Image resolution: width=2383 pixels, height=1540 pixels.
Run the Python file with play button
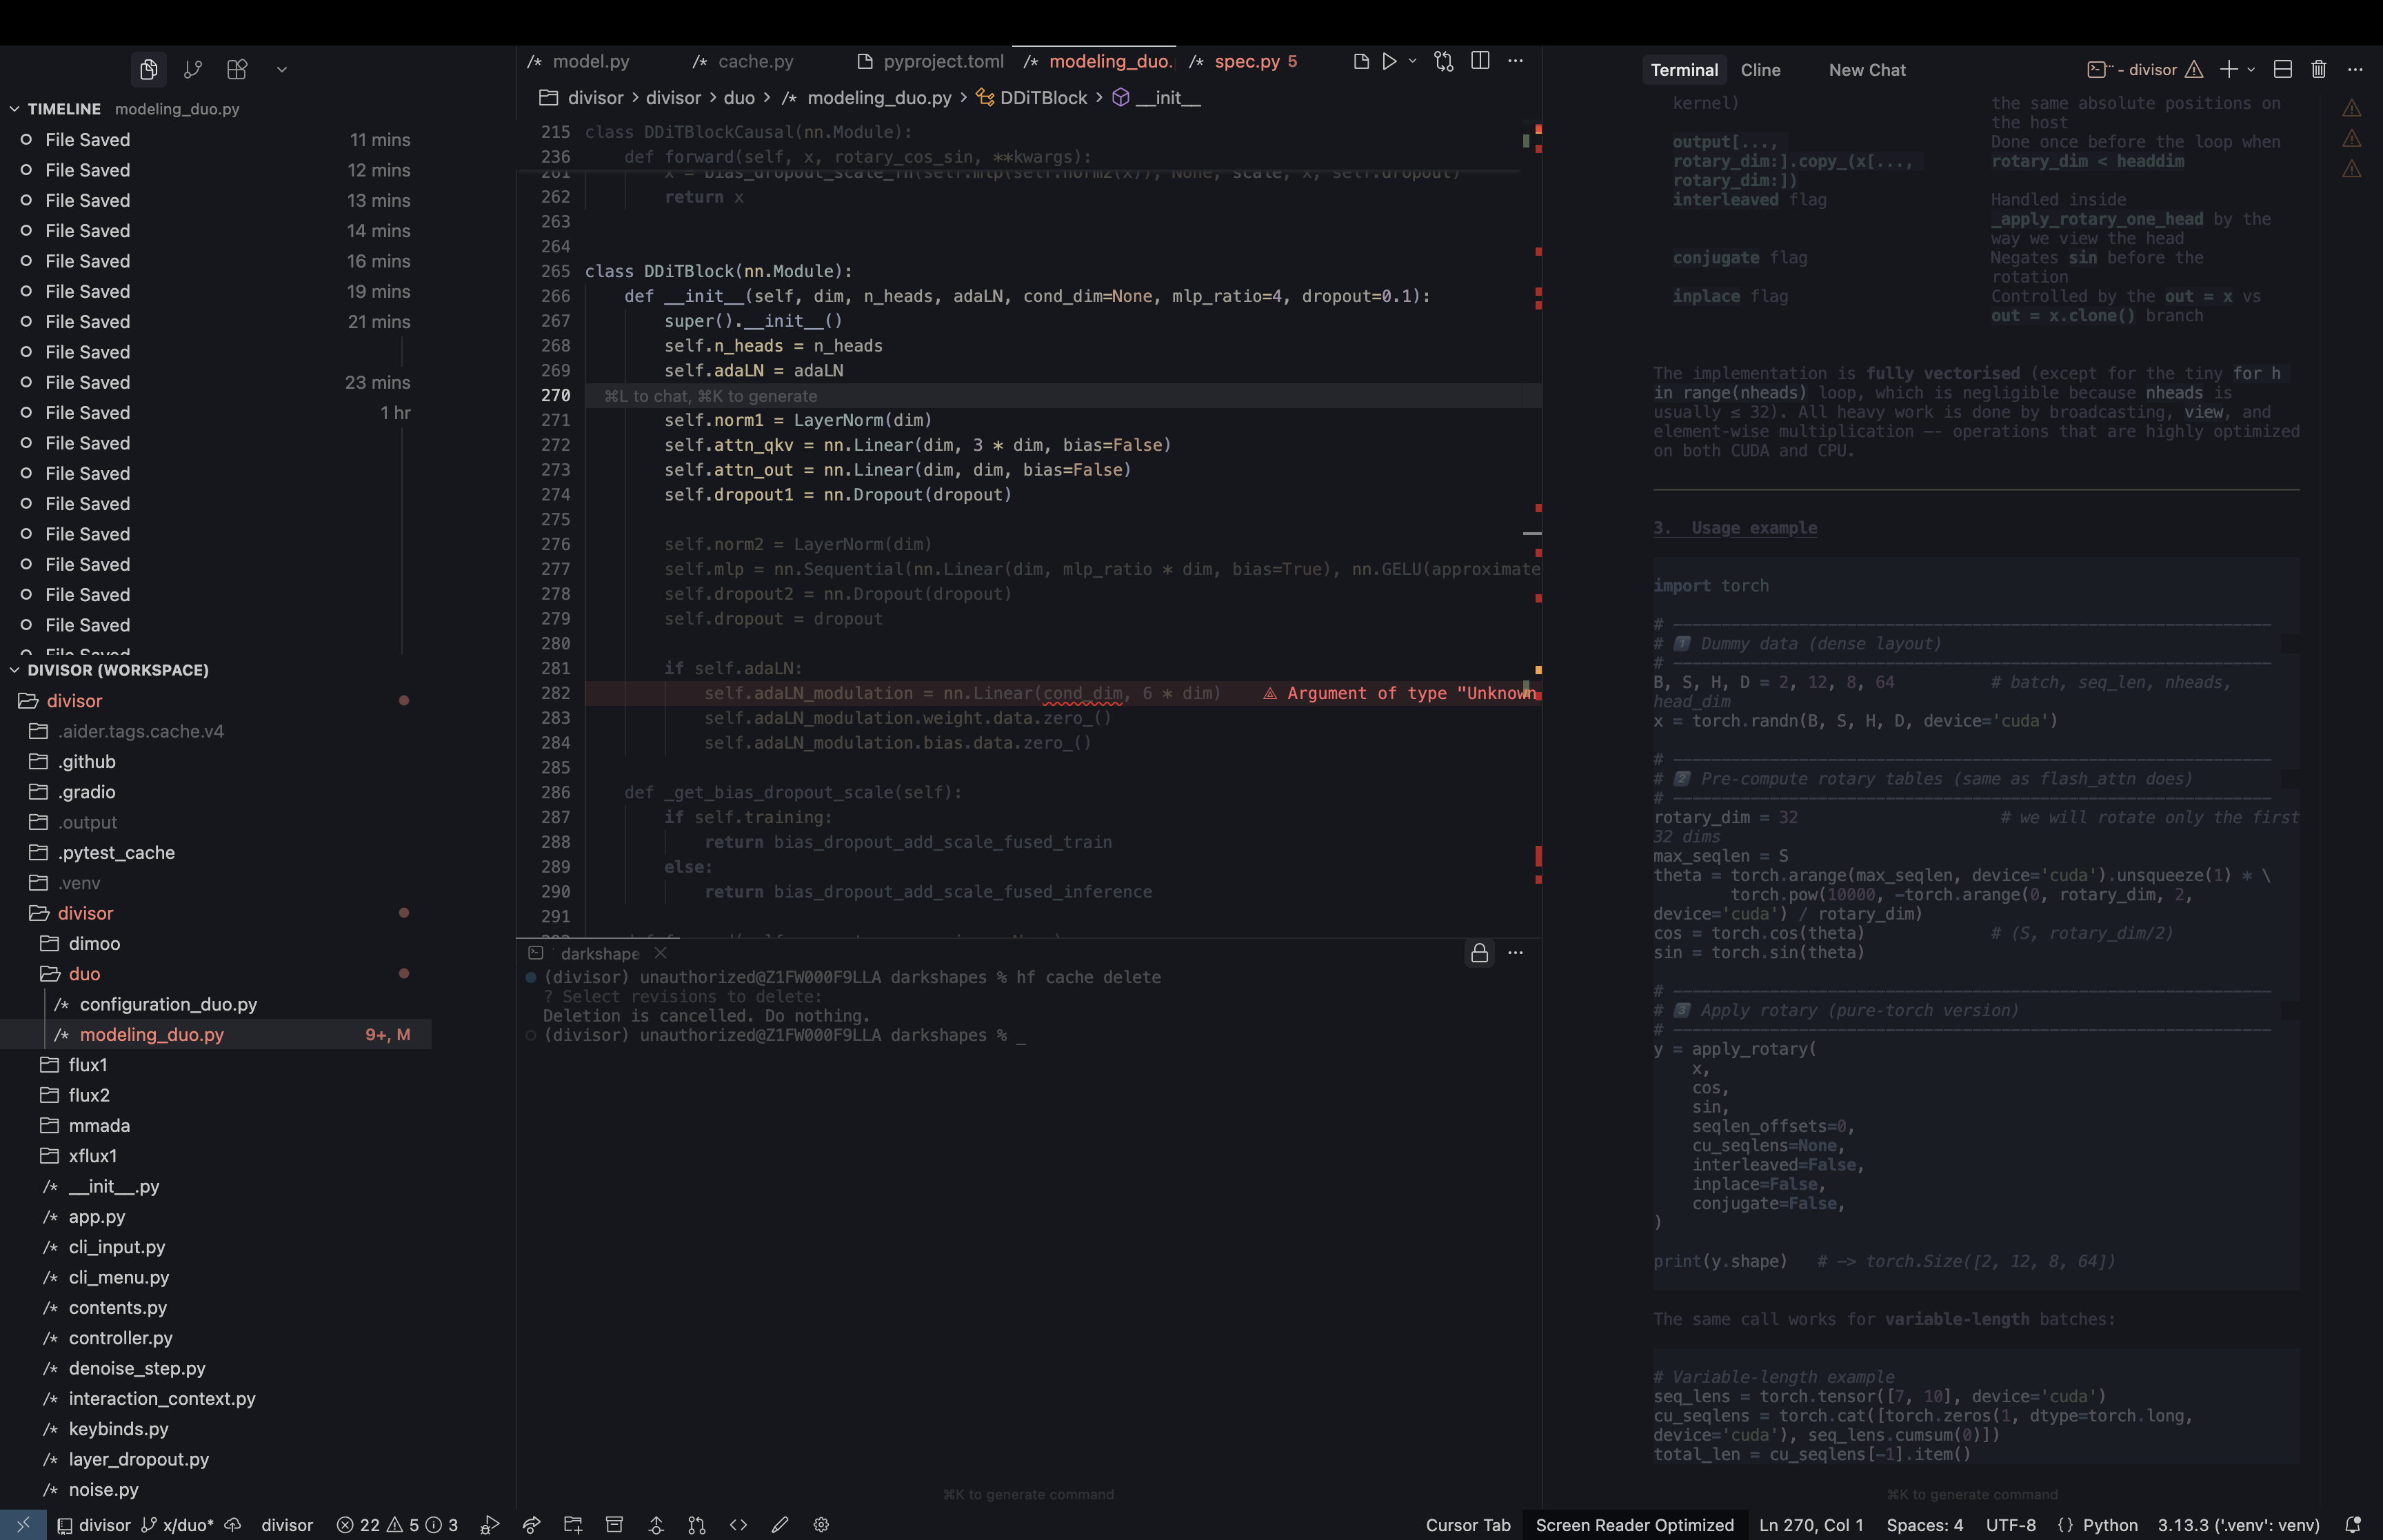pos(1389,61)
